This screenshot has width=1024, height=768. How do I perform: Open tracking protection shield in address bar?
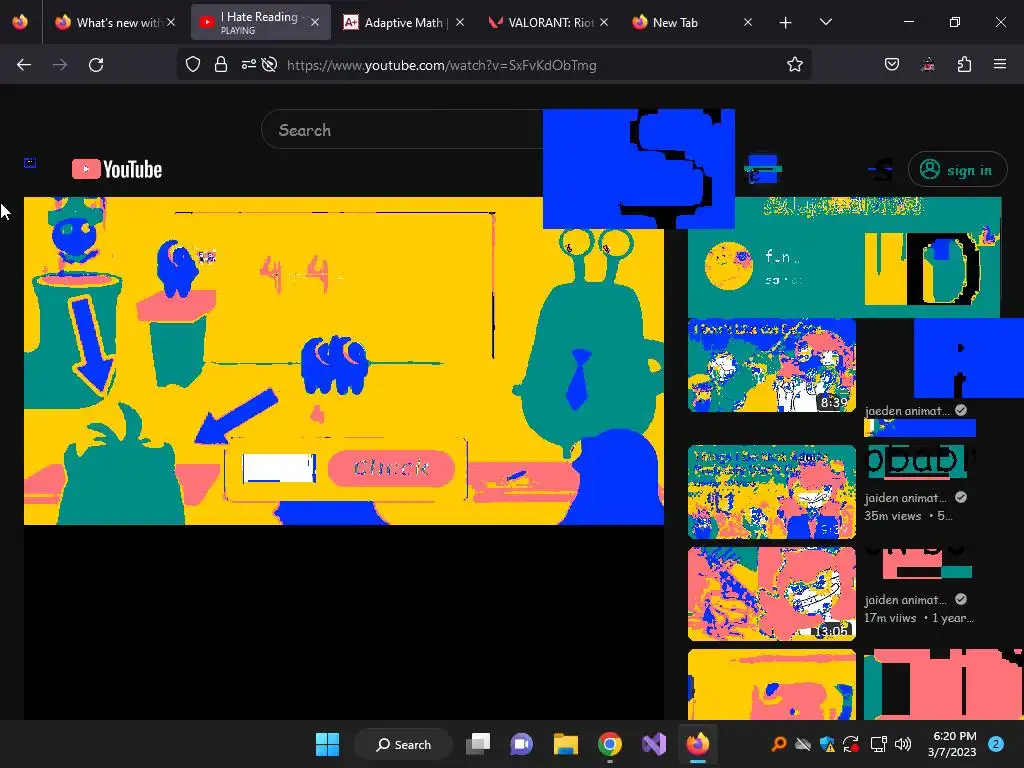[x=193, y=65]
